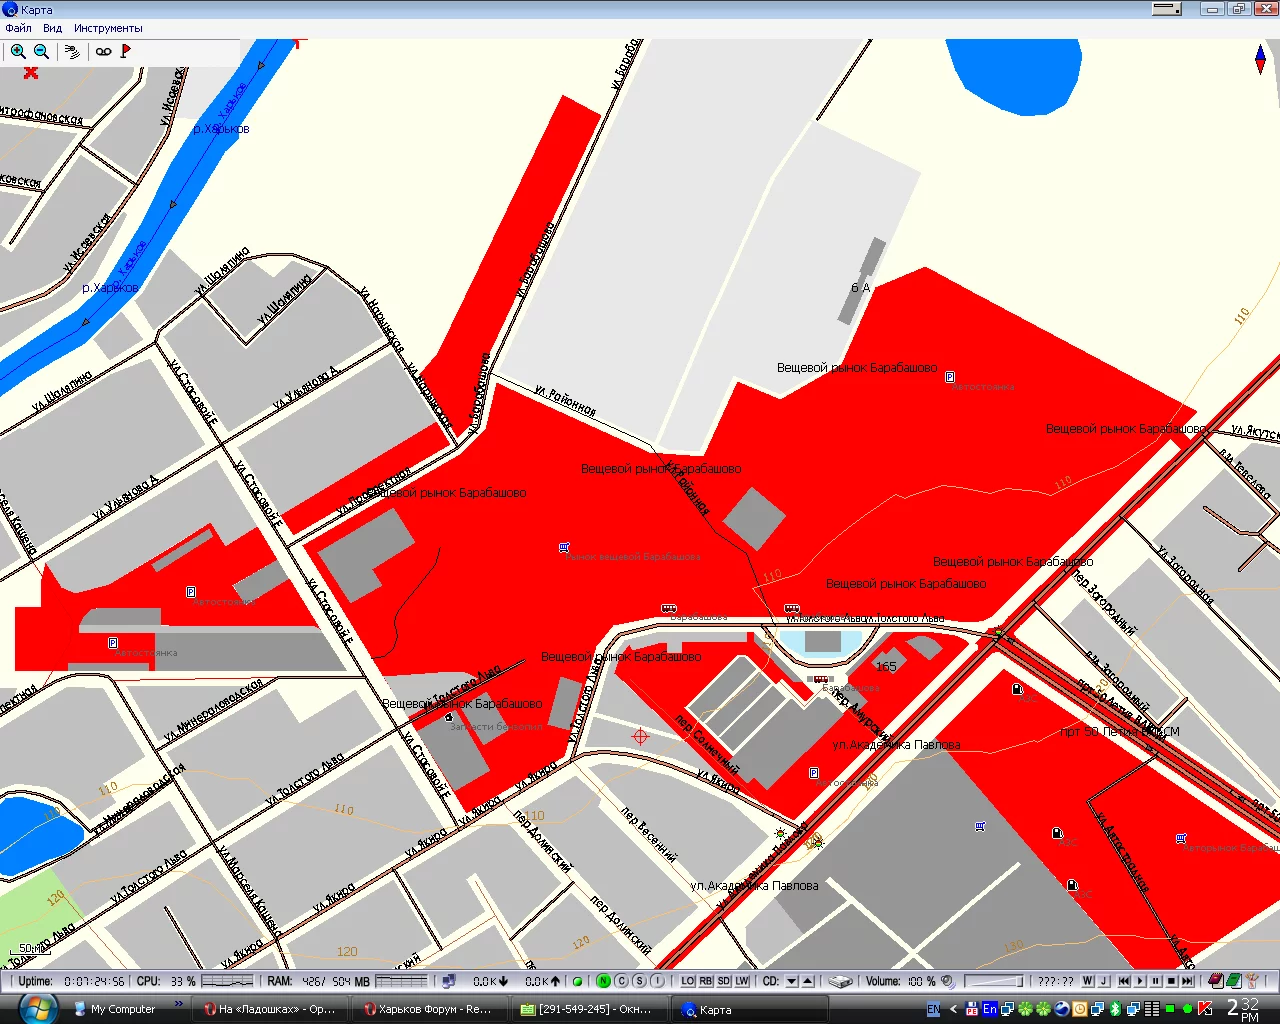The height and width of the screenshot is (1024, 1280).
Task: Click the volume speaker icon
Action: coord(948,981)
